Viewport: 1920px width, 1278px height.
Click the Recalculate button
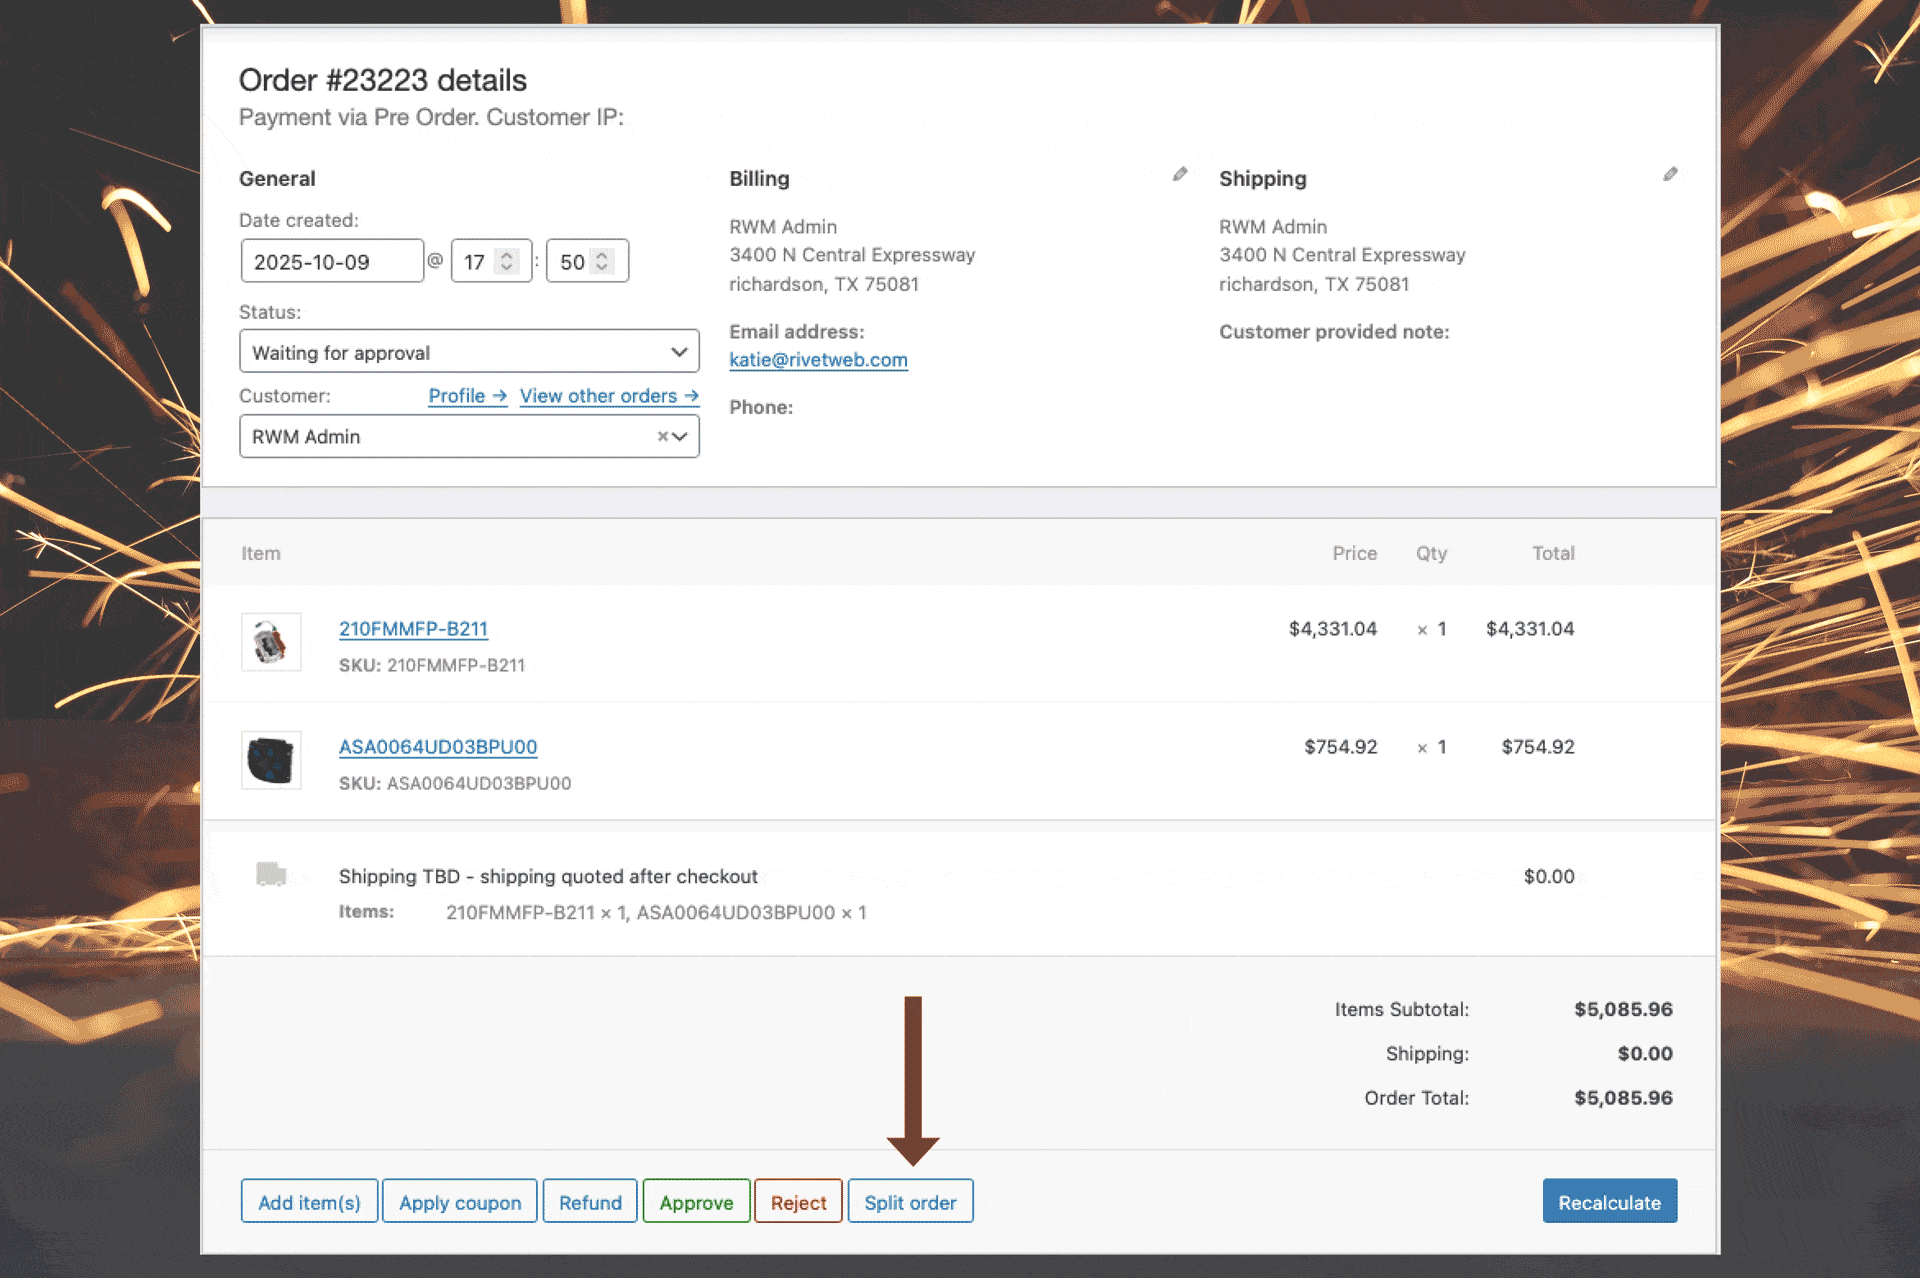coord(1609,1202)
